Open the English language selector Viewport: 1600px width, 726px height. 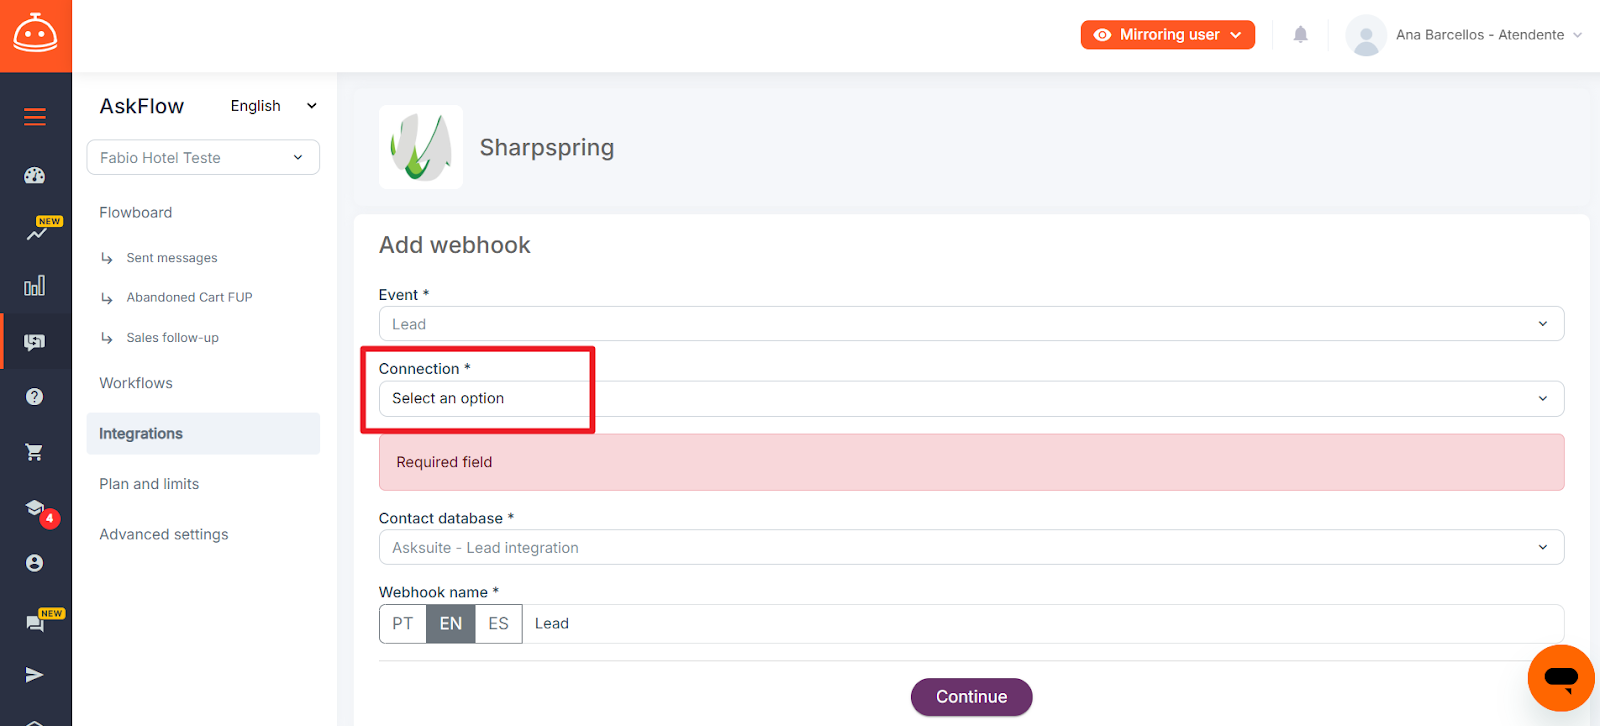273,106
